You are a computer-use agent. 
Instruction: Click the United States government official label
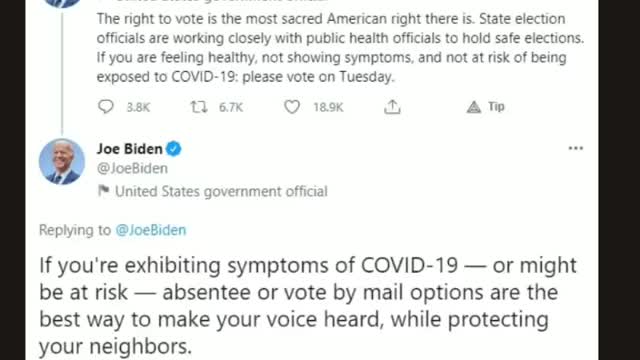(221, 191)
